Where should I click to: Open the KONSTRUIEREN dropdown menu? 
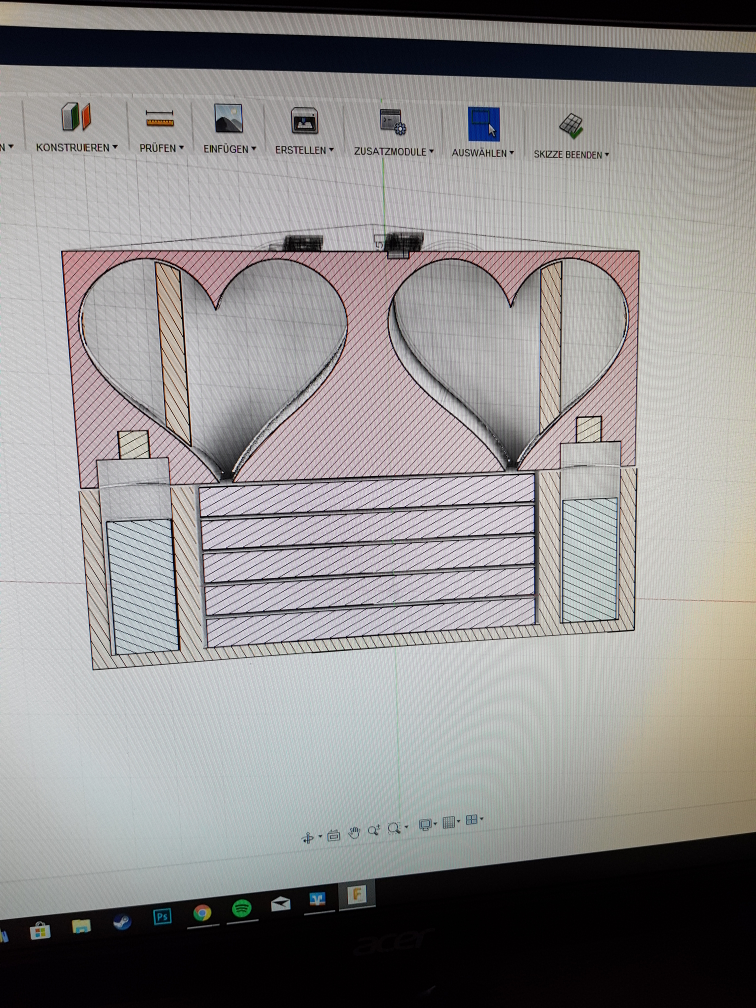pyautogui.click(x=76, y=147)
